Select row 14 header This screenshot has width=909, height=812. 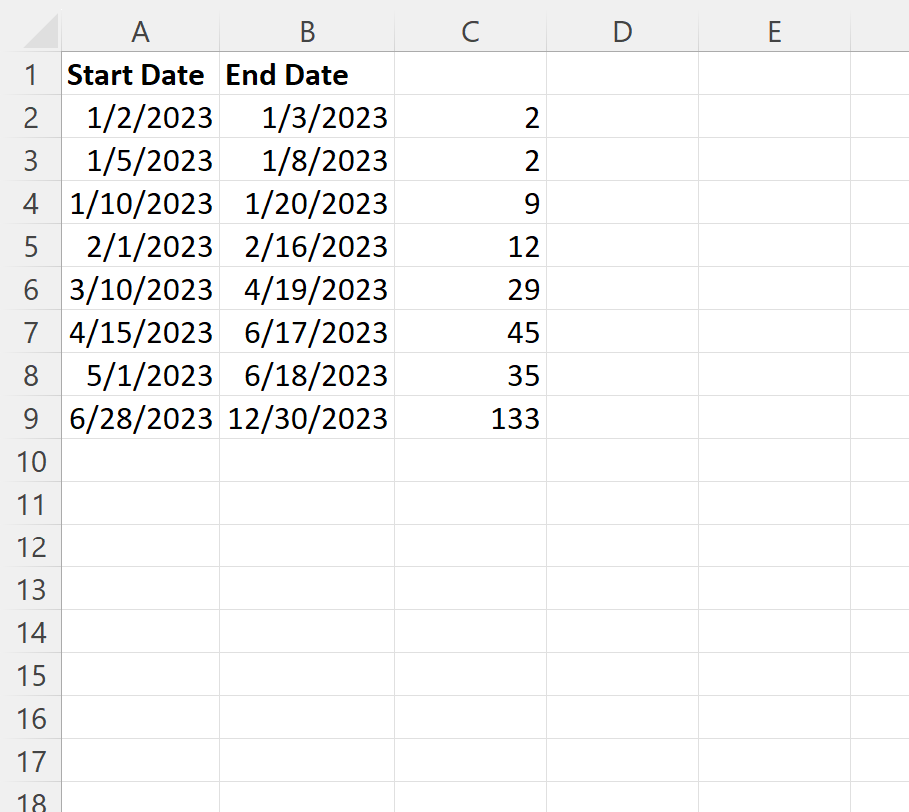pyautogui.click(x=31, y=632)
